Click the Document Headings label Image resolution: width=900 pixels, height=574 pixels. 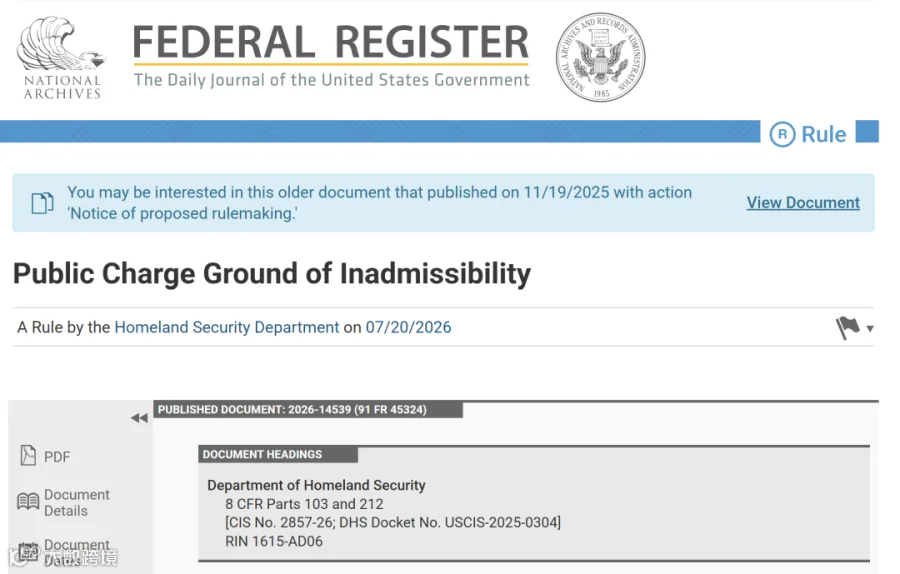pyautogui.click(x=262, y=455)
